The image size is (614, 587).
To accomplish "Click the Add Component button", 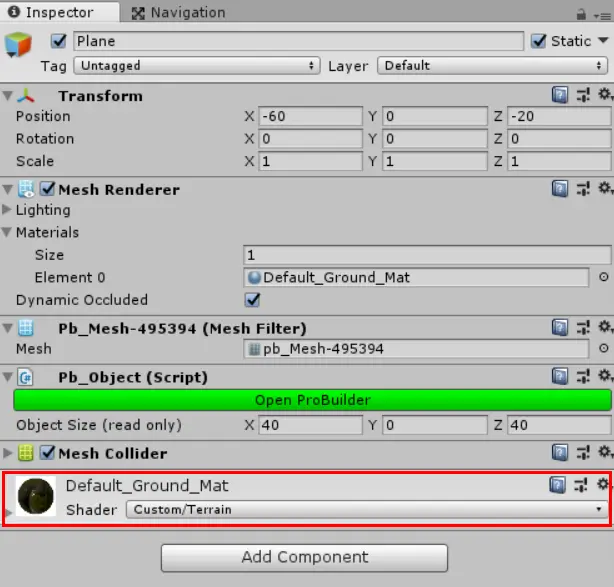I will tap(304, 558).
